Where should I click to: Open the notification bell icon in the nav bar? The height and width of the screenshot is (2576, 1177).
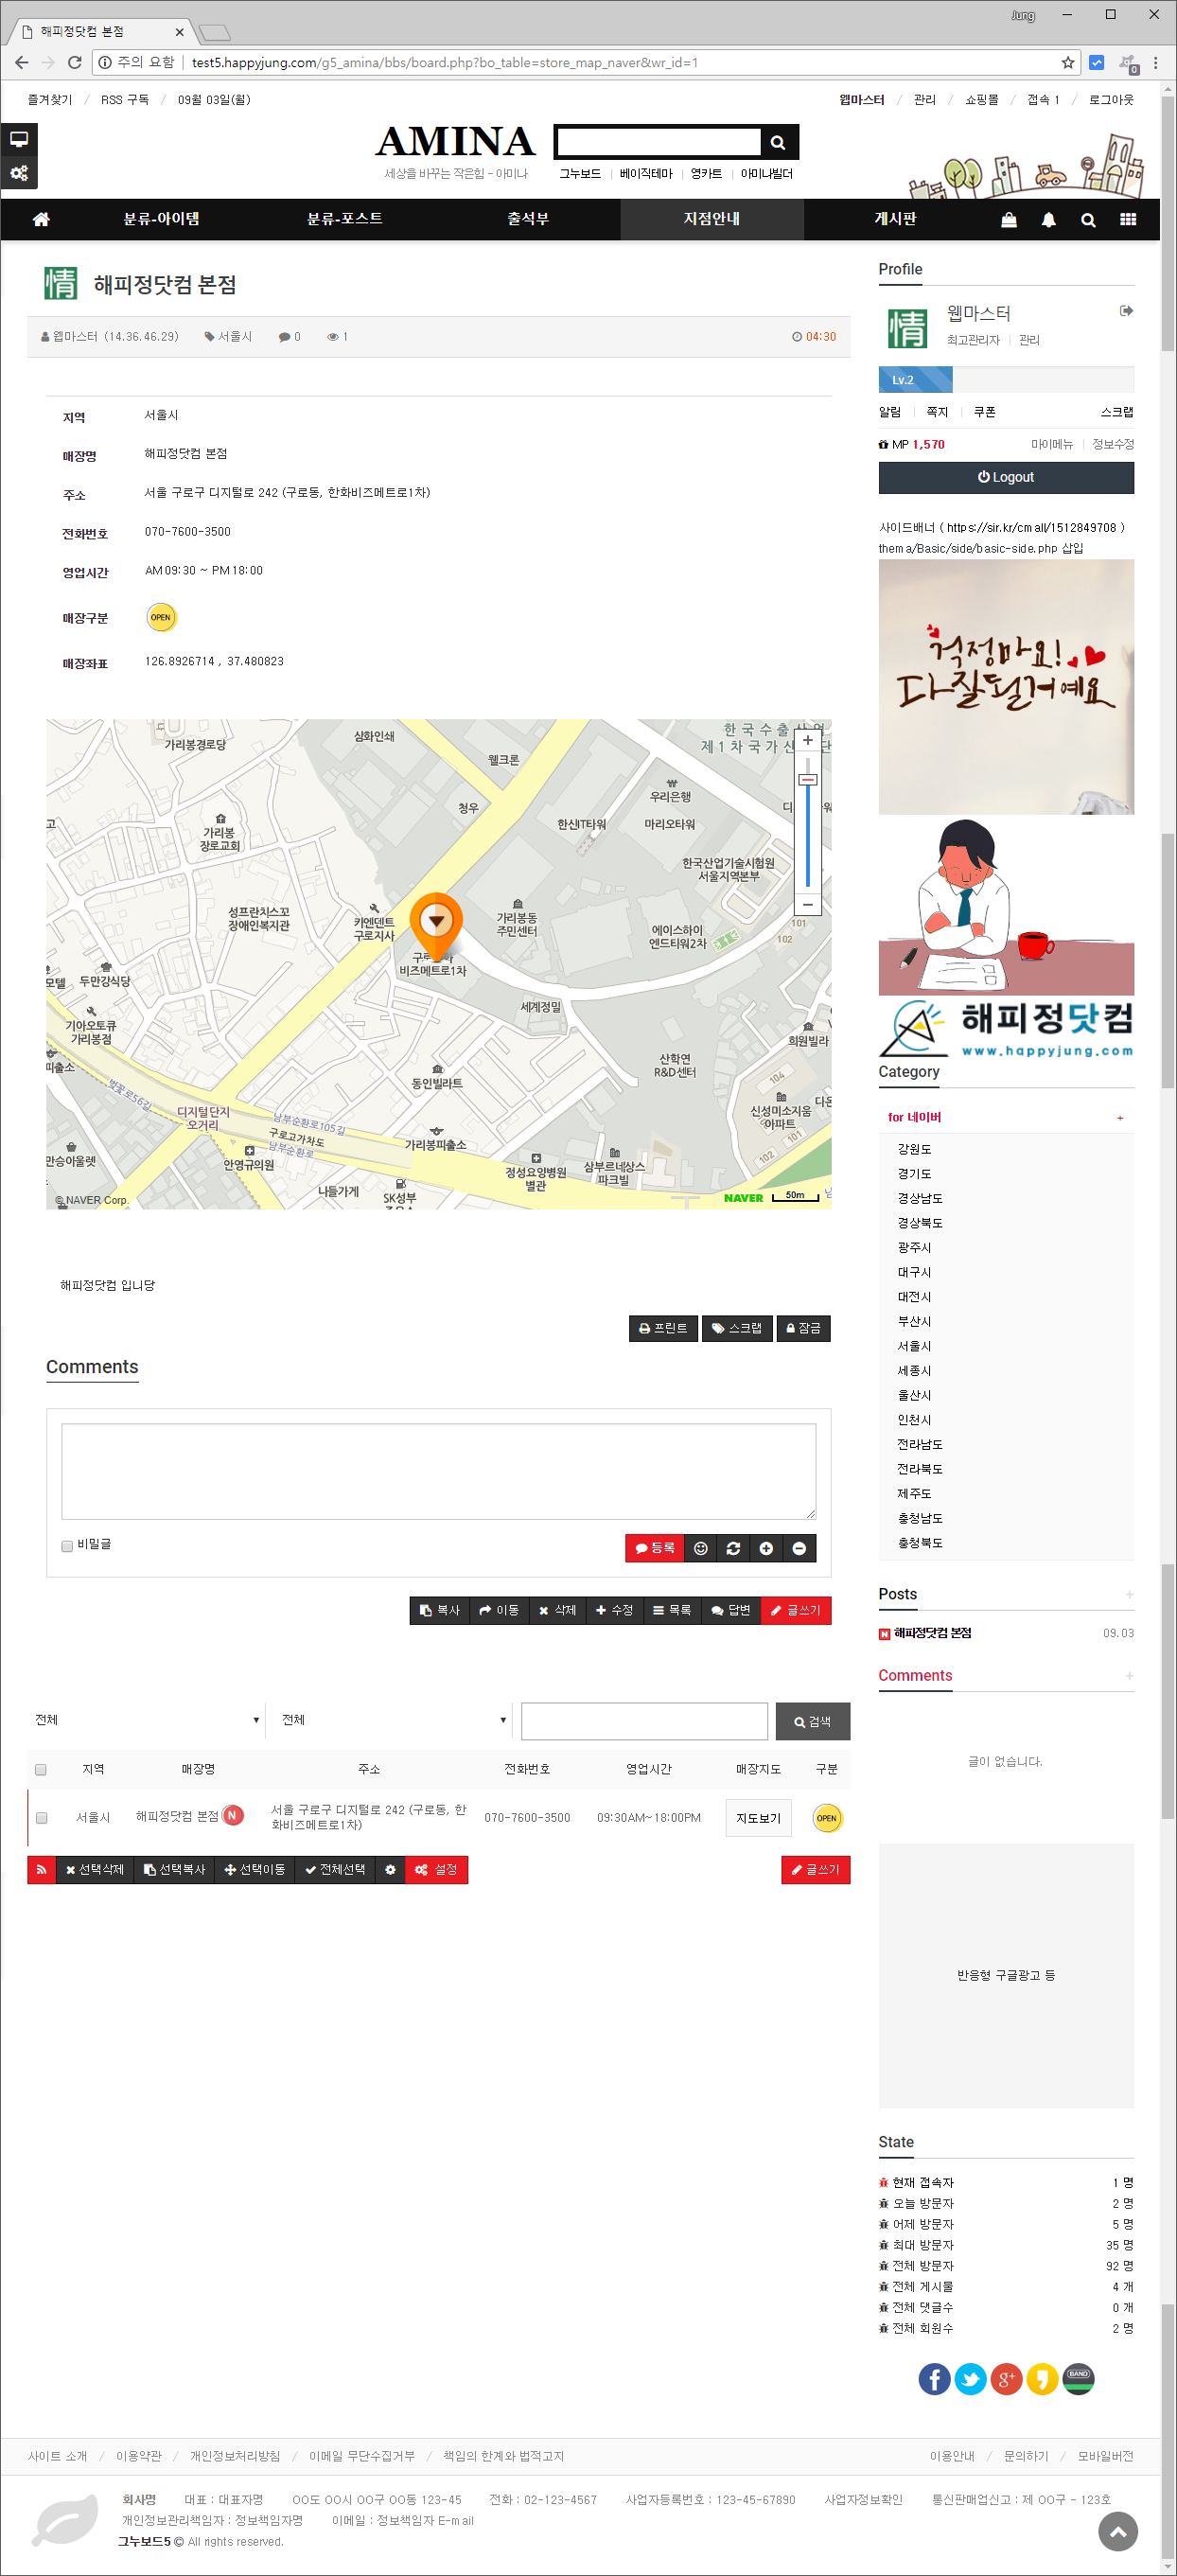(x=1048, y=220)
